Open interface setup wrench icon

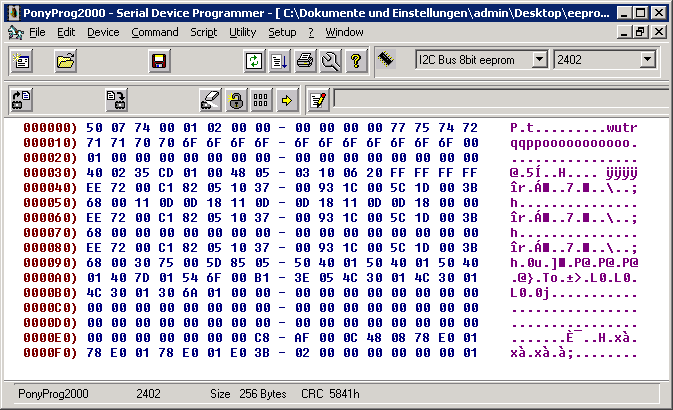[330, 61]
